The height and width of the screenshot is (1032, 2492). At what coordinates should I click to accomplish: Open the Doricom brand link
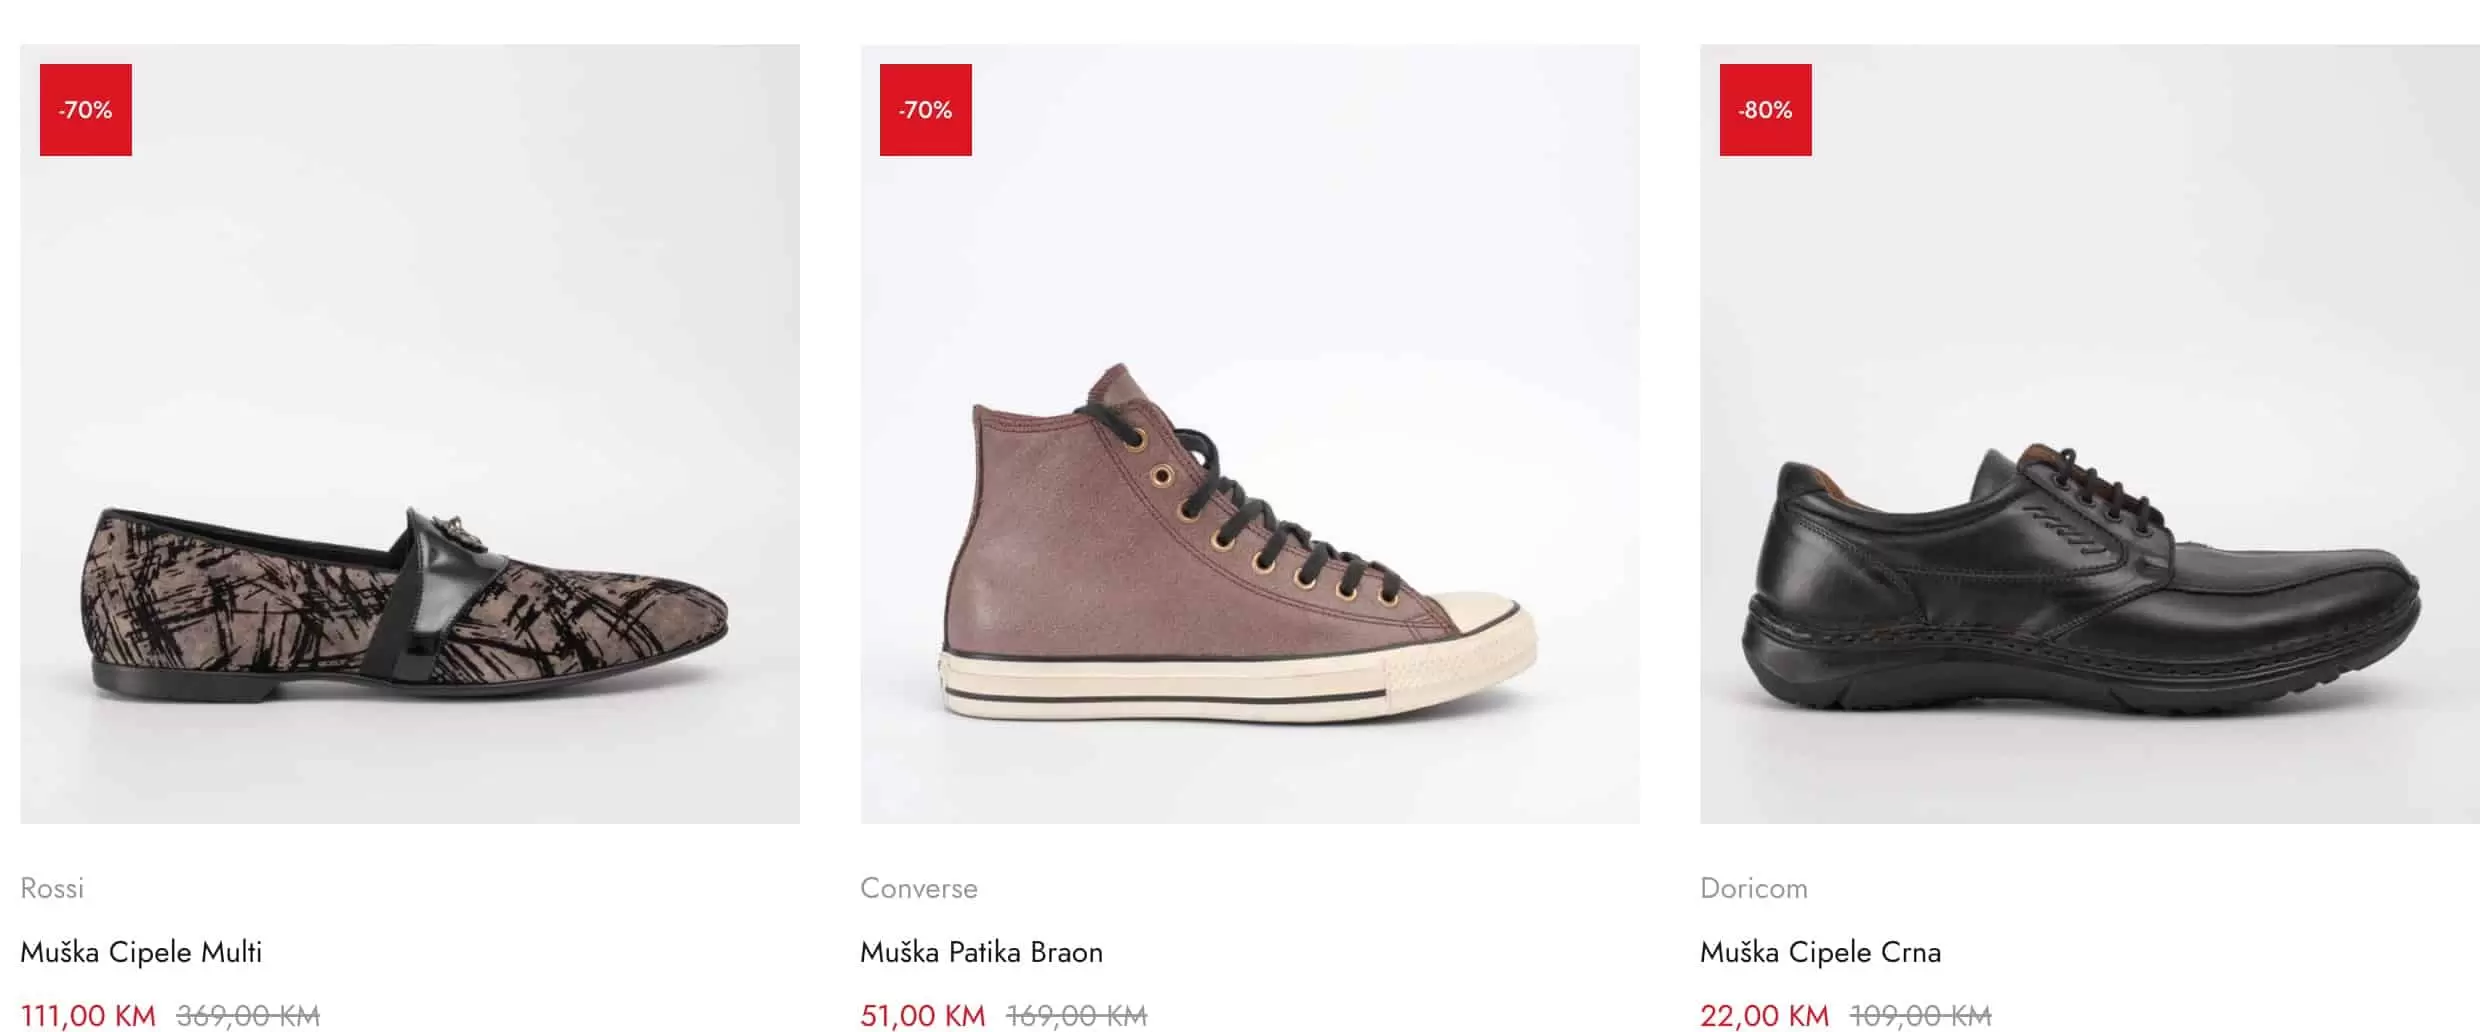pyautogui.click(x=1753, y=888)
